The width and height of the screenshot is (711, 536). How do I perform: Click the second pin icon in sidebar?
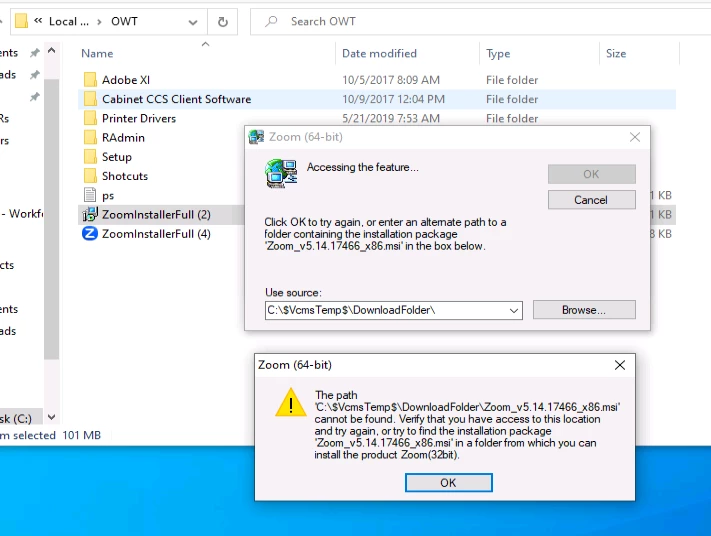tap(34, 75)
